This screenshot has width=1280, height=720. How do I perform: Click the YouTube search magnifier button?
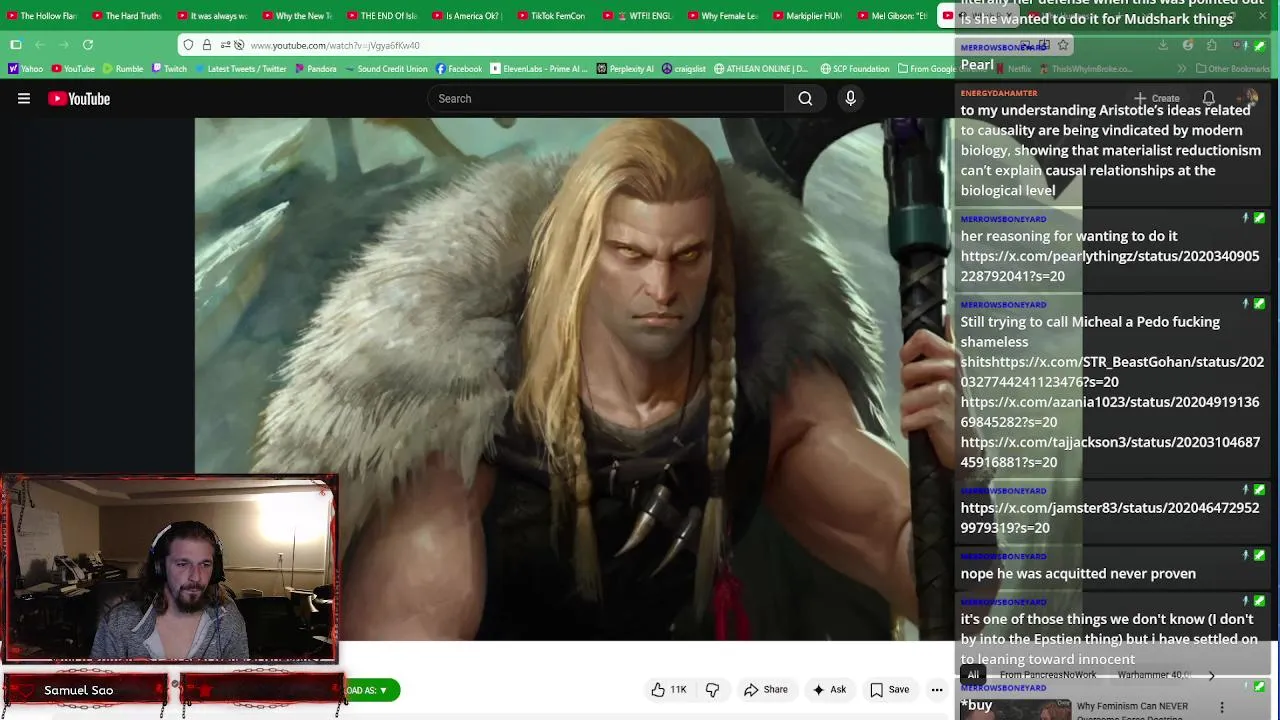point(805,98)
